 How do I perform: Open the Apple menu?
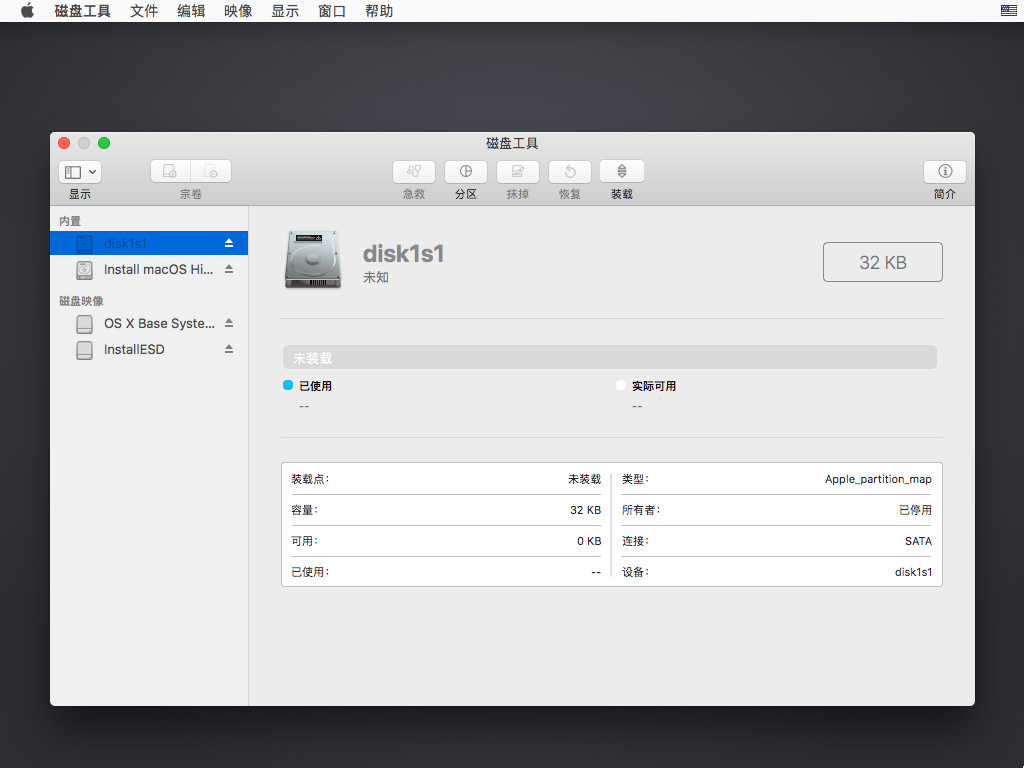click(x=27, y=10)
